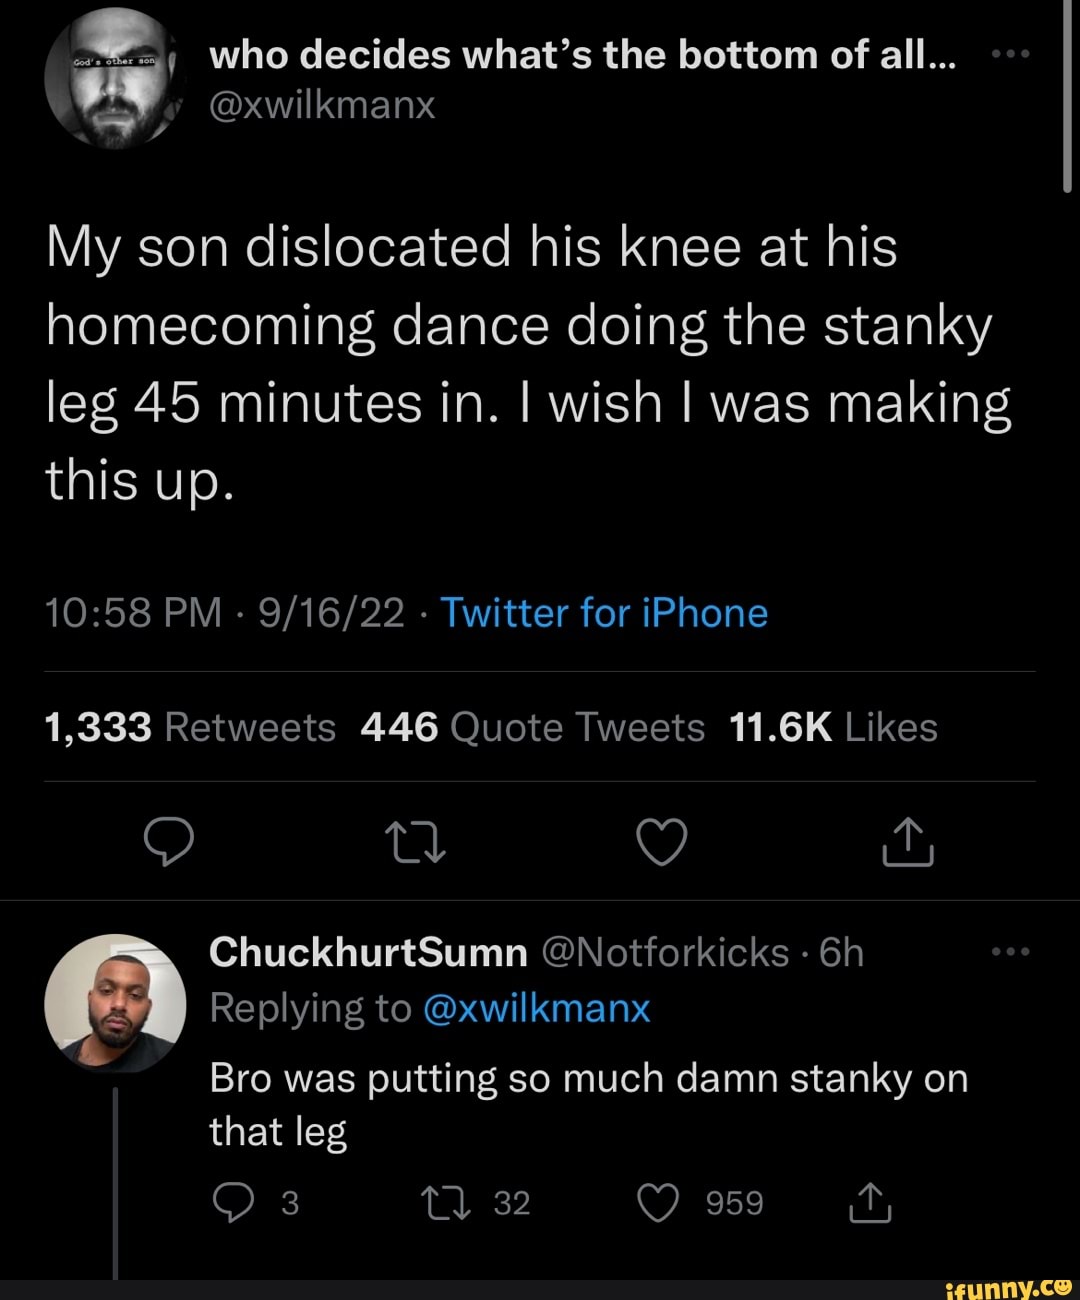The width and height of the screenshot is (1080, 1300).
Task: Click the ChuckhurtSumn username
Action: click(x=367, y=952)
